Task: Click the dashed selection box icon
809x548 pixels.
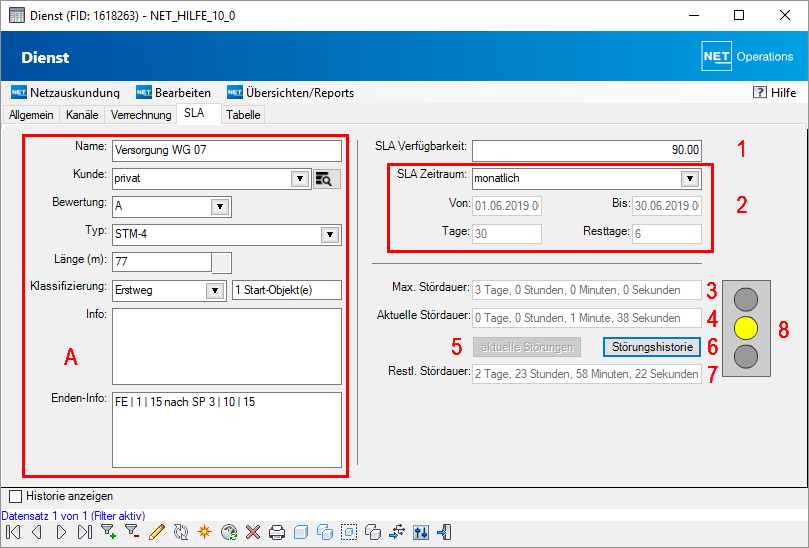Action: [x=349, y=532]
